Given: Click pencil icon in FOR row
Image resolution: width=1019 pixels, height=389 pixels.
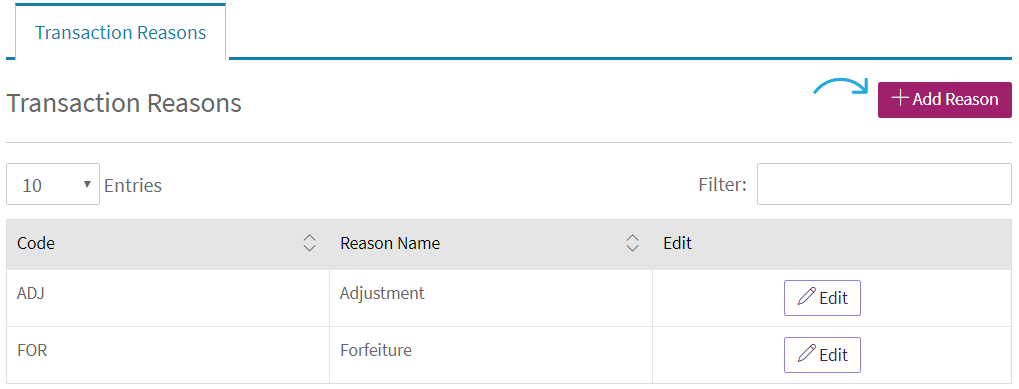Looking at the screenshot, I should coord(806,354).
